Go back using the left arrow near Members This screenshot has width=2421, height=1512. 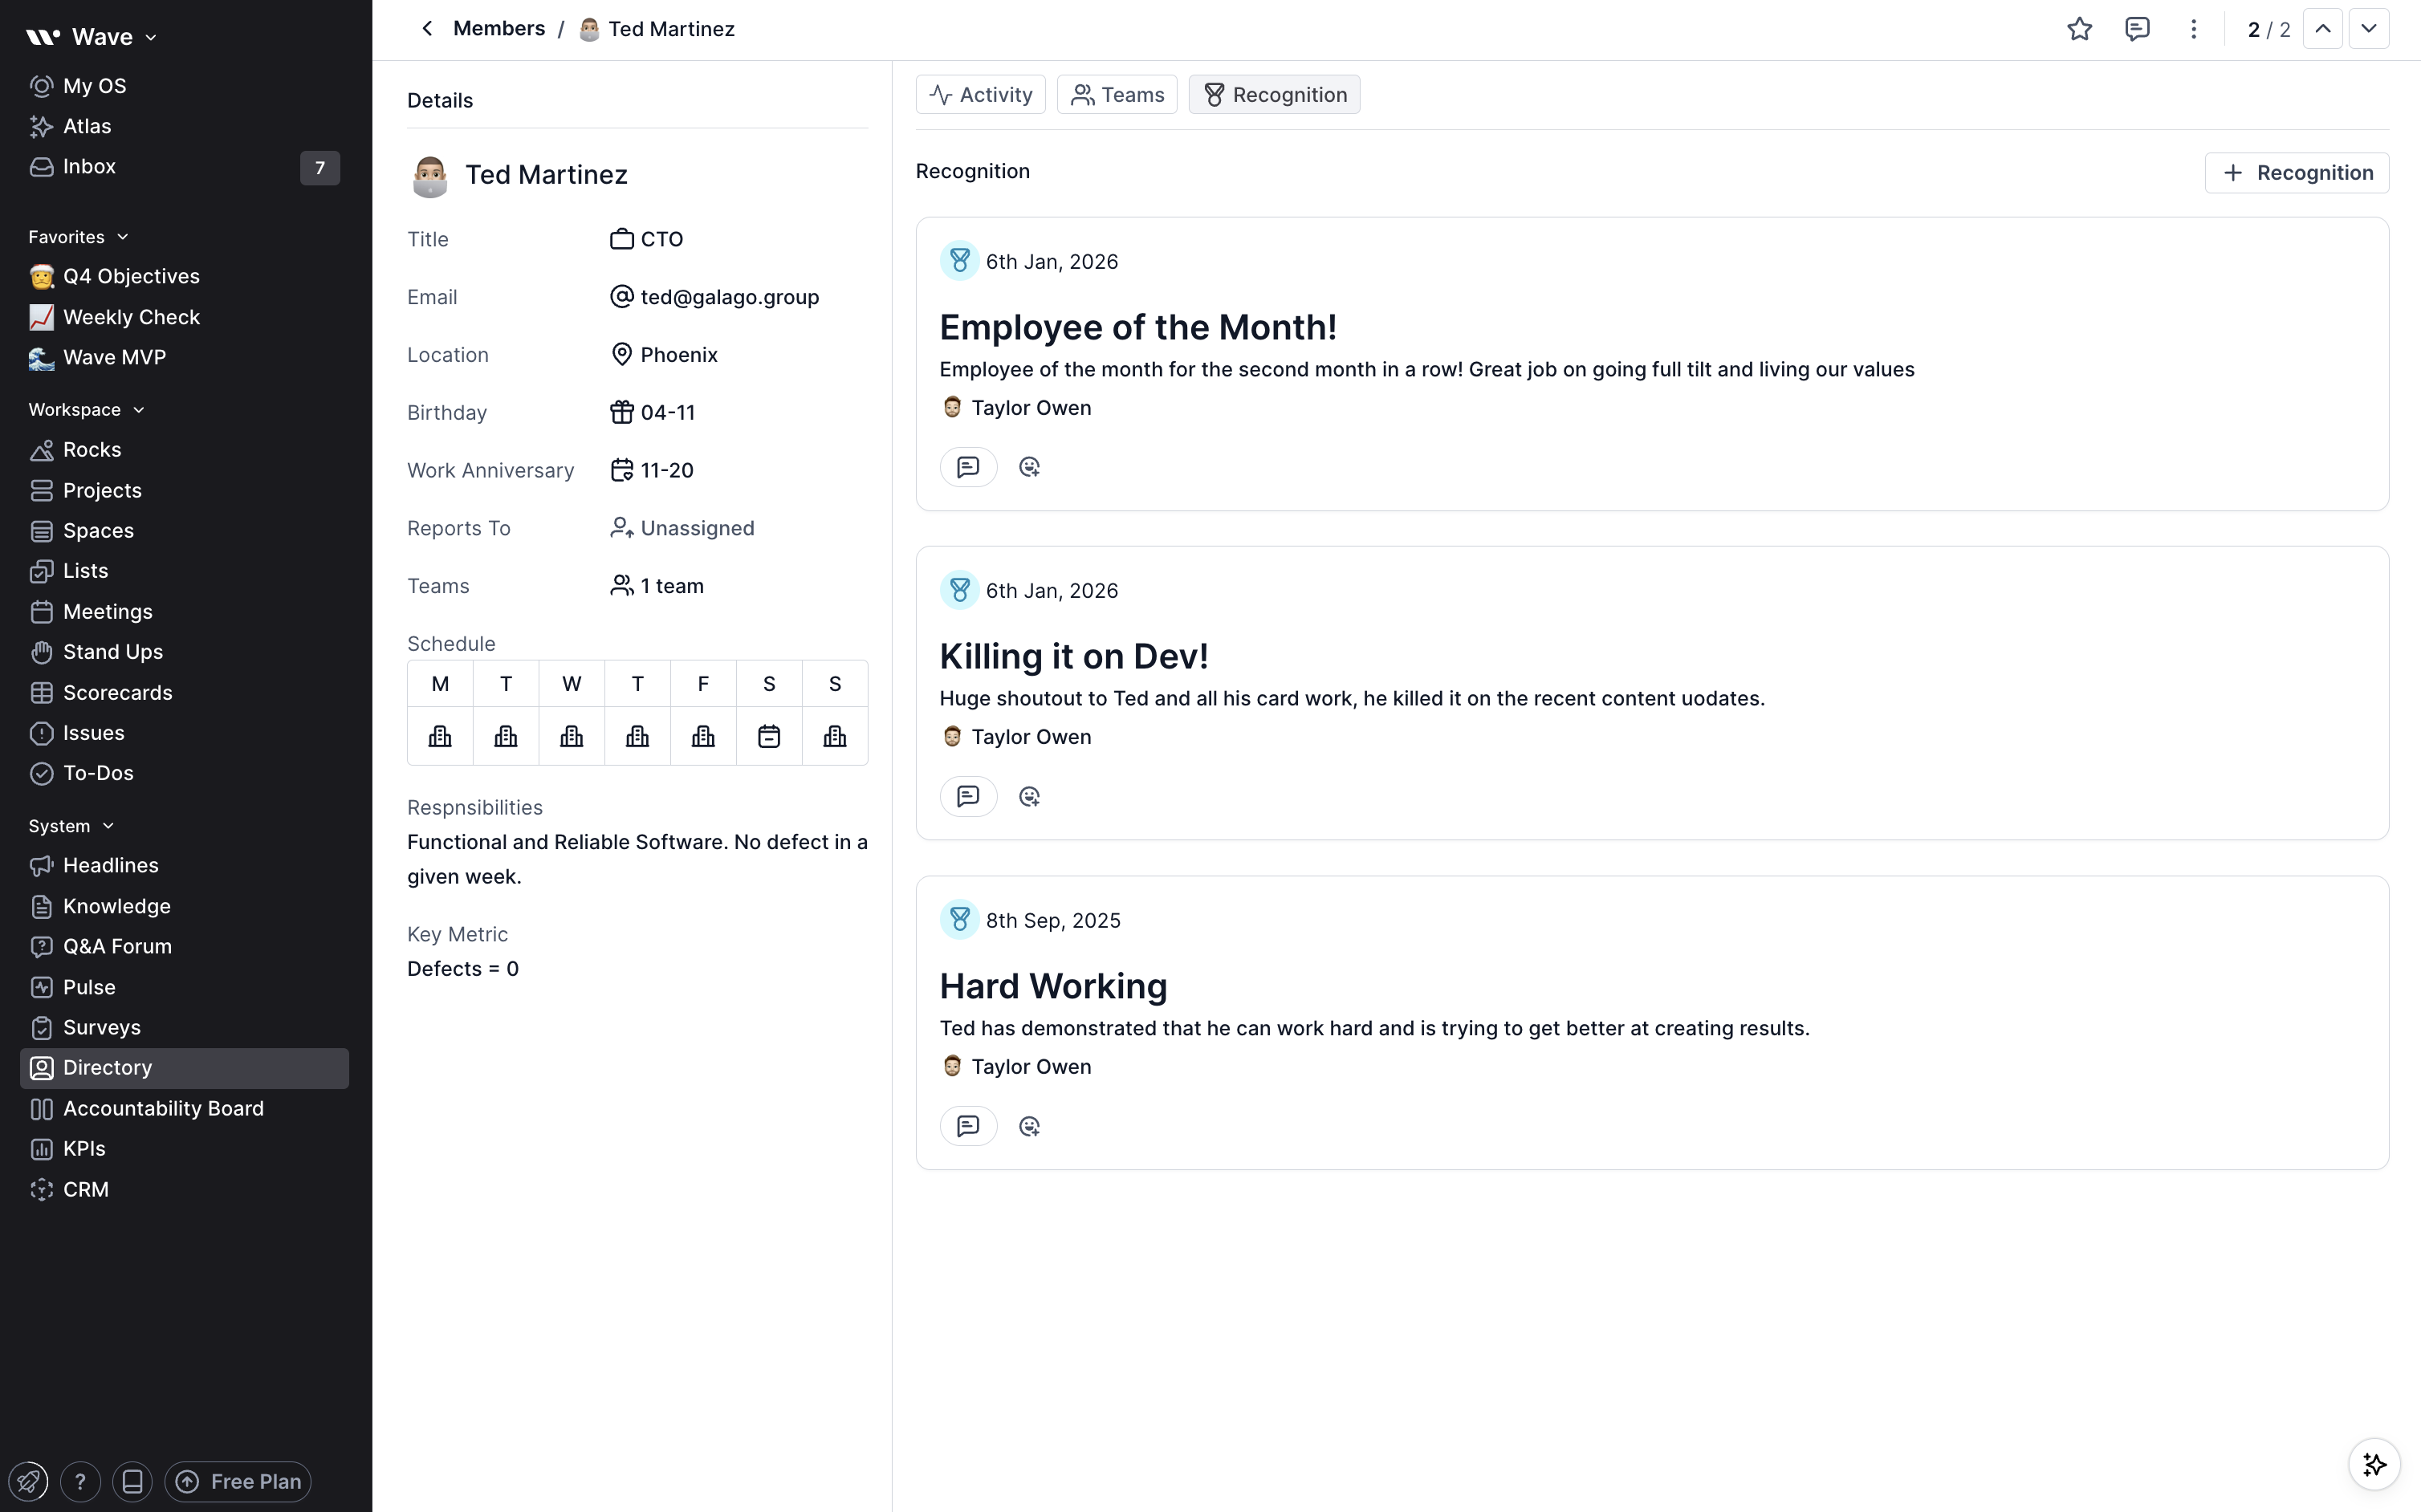[427, 29]
